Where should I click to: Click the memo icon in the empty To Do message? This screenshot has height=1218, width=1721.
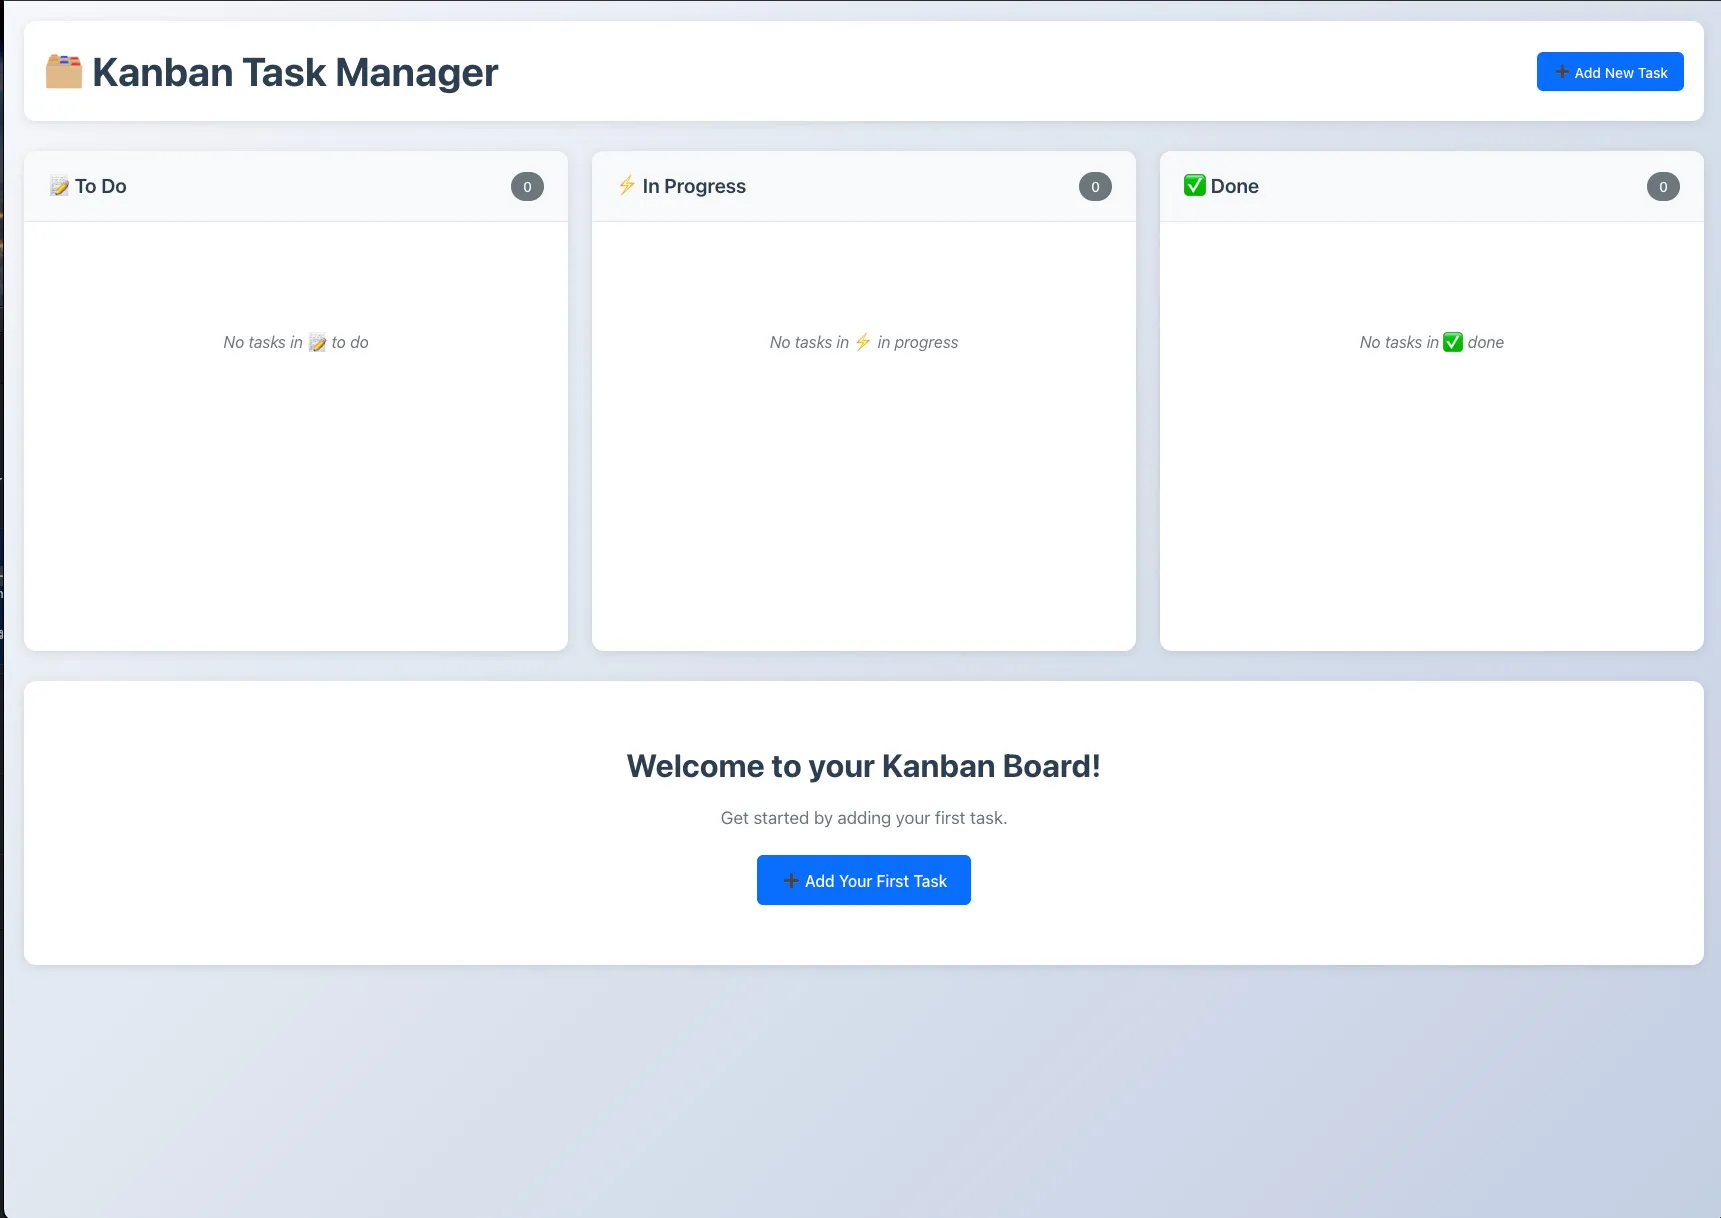click(x=317, y=343)
